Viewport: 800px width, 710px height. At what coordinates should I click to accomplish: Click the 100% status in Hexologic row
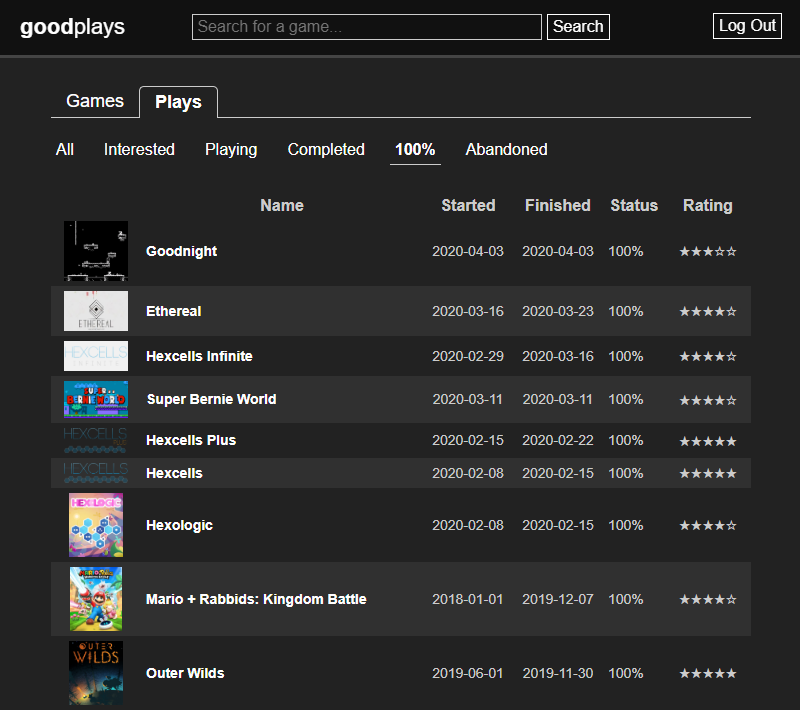[x=626, y=525]
